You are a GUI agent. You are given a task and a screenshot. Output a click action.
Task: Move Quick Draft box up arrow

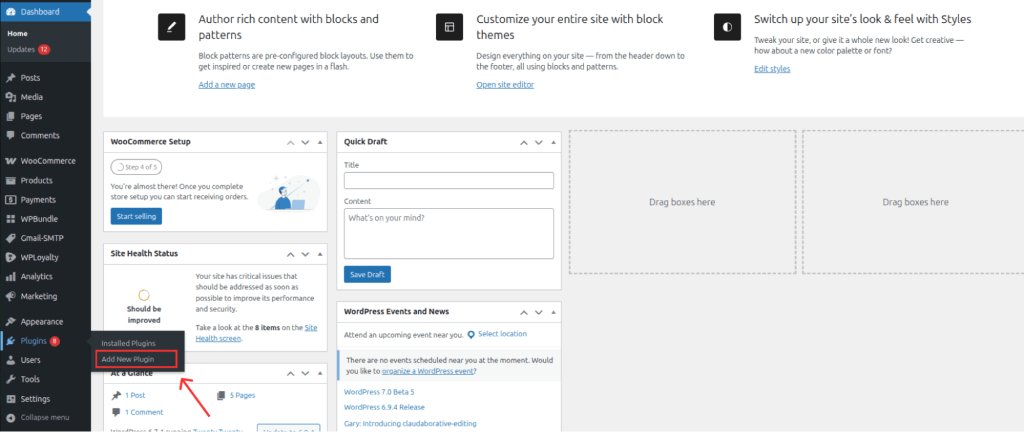pos(524,142)
